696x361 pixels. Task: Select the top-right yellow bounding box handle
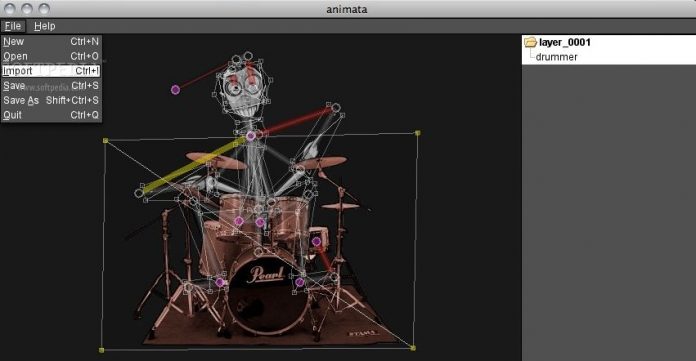tap(417, 133)
